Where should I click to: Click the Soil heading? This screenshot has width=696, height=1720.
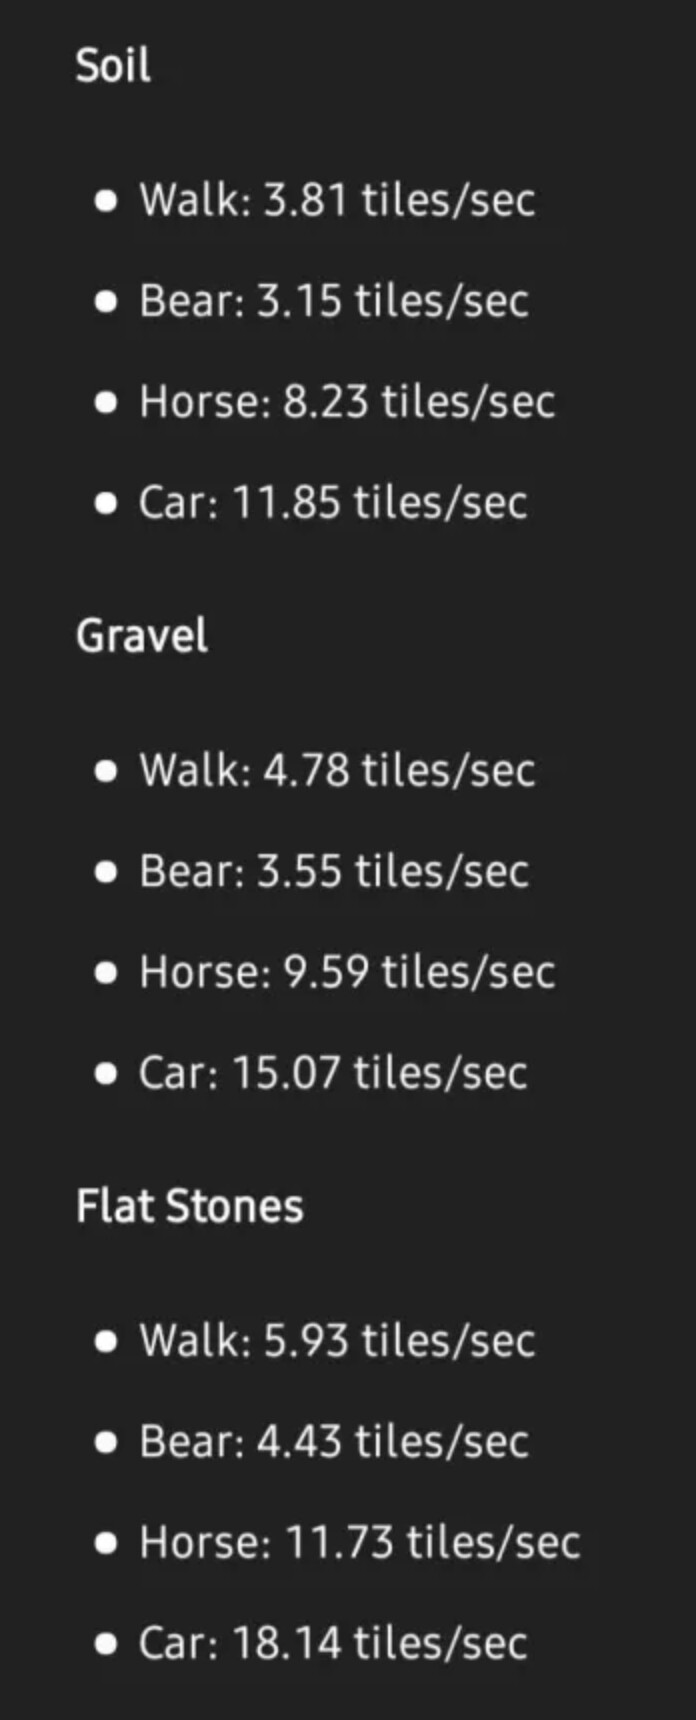tap(113, 66)
